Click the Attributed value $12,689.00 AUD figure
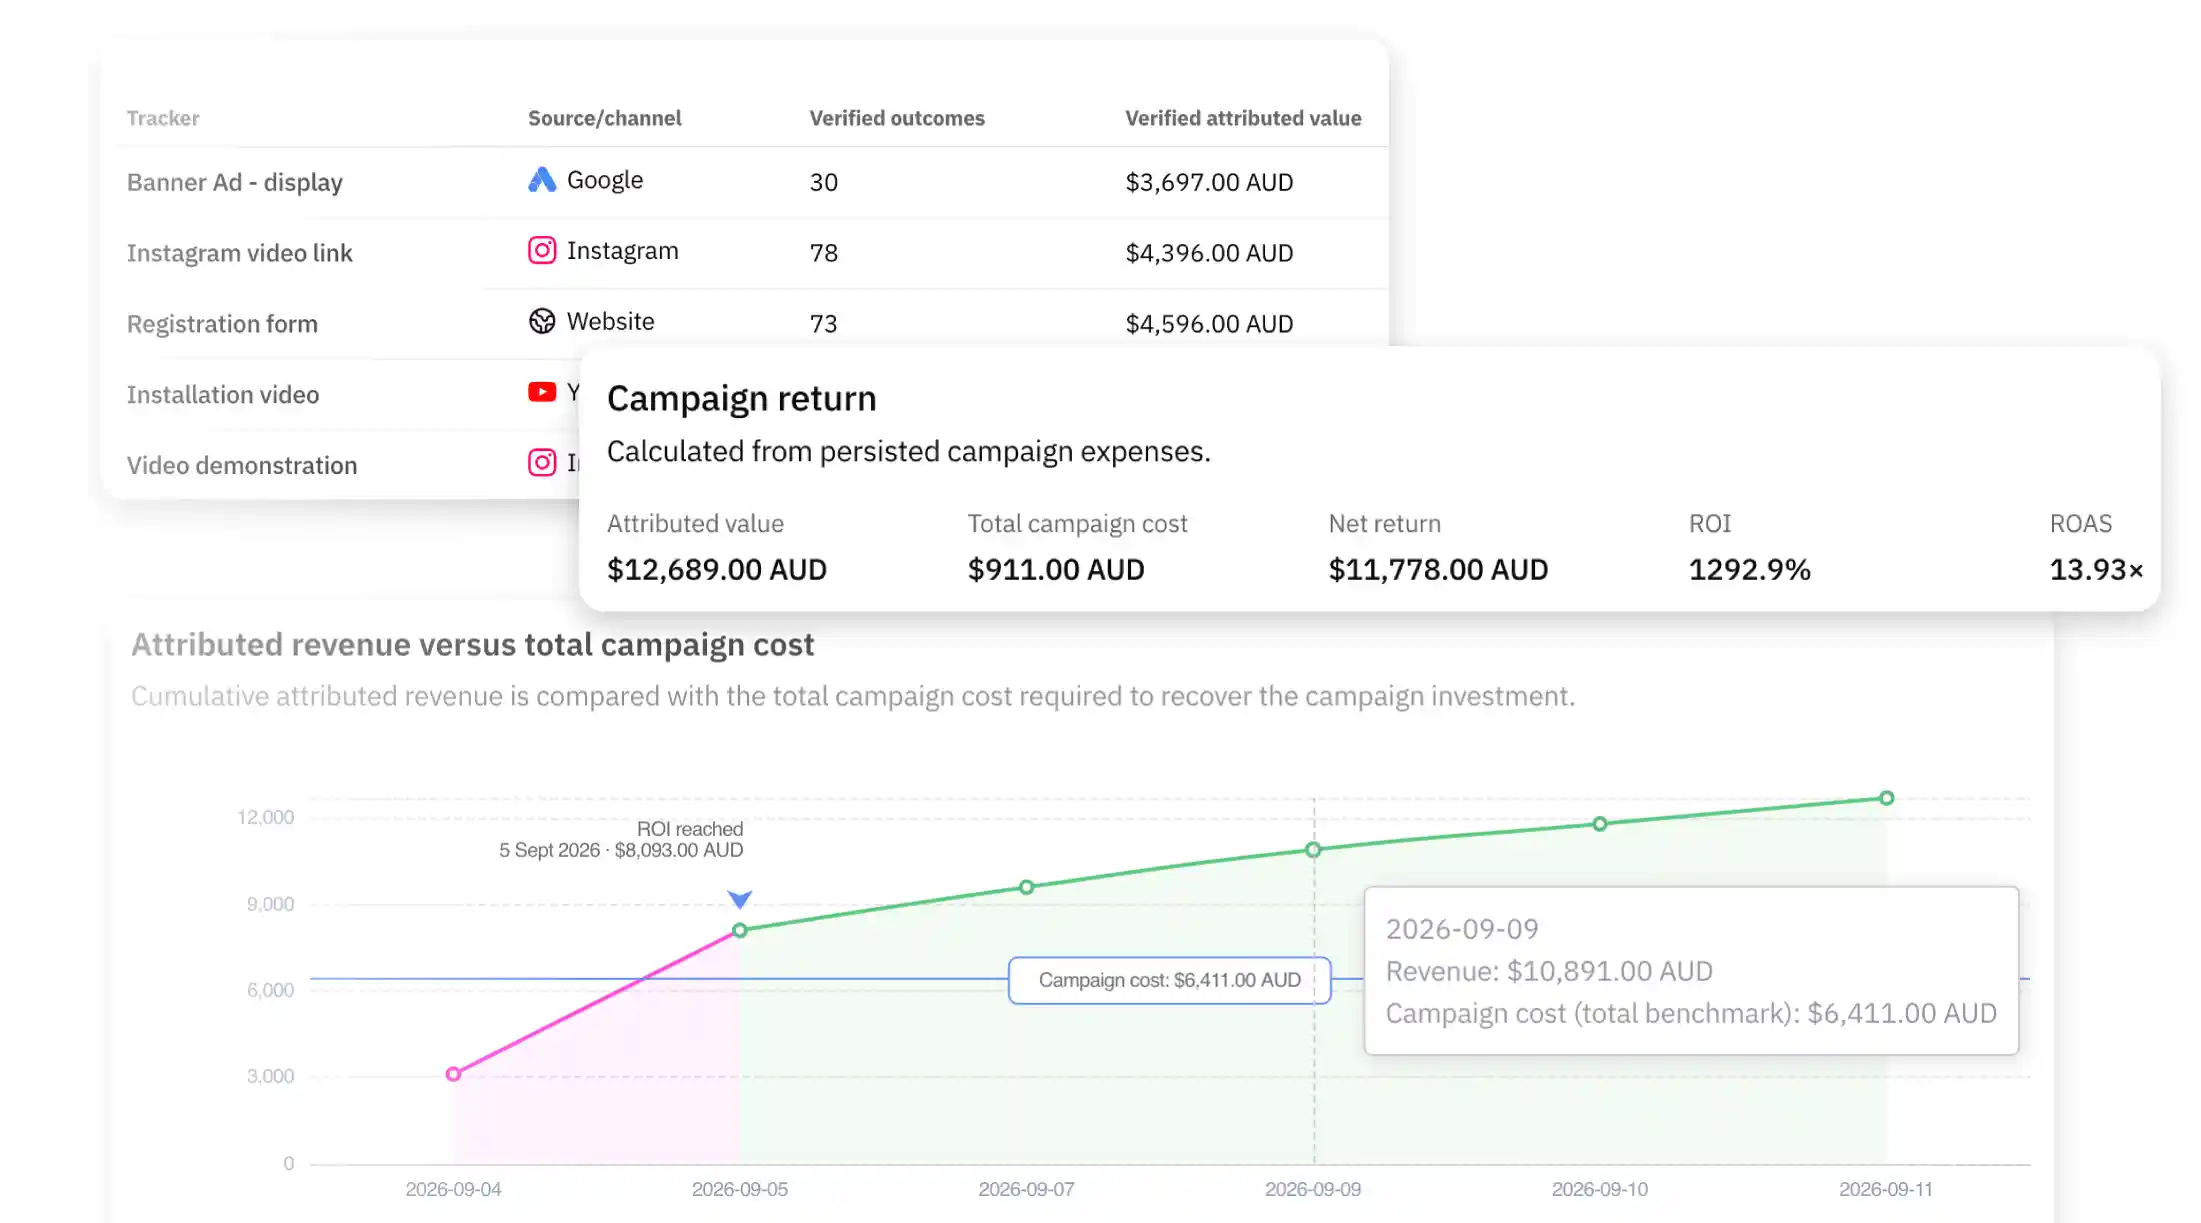The width and height of the screenshot is (2201, 1223). [x=716, y=569]
